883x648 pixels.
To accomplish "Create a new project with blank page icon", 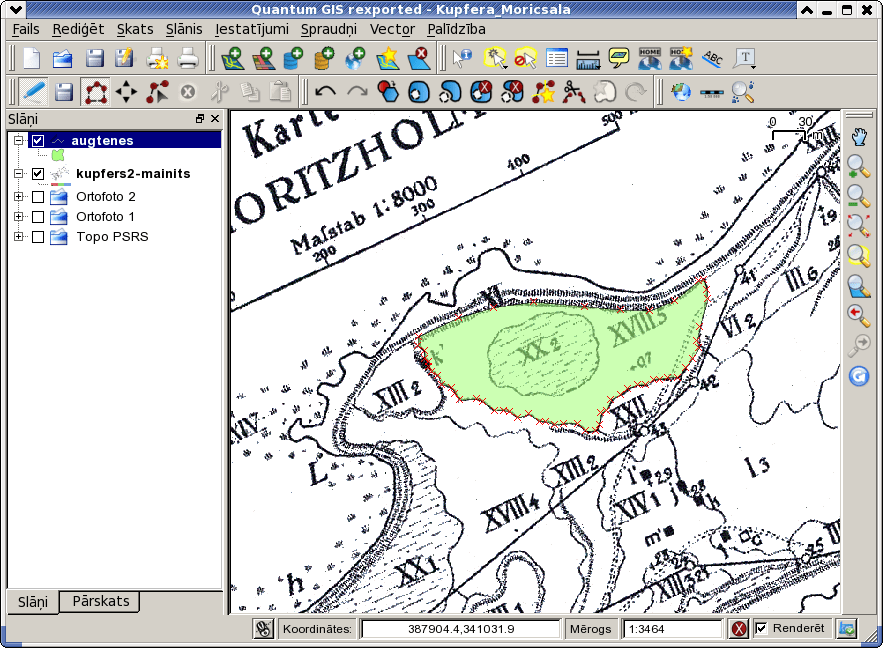I will [32, 59].
